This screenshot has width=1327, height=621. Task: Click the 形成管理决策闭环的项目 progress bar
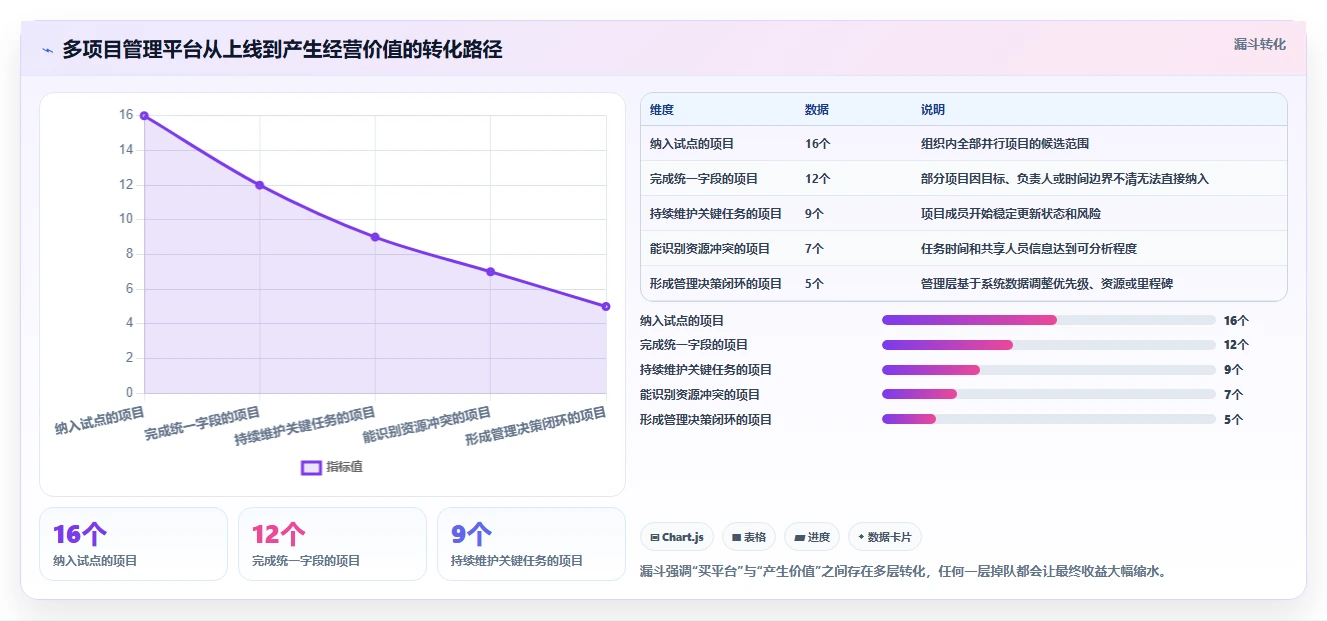(1049, 420)
